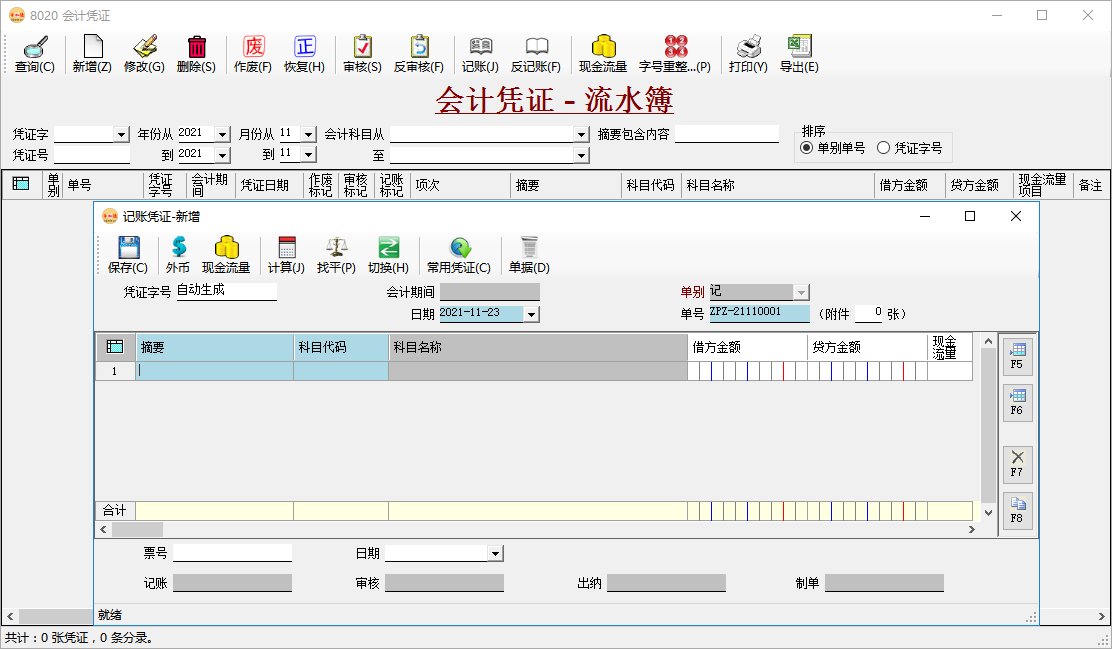
Task: Open the 审核 (Audit) function
Action: coord(361,53)
